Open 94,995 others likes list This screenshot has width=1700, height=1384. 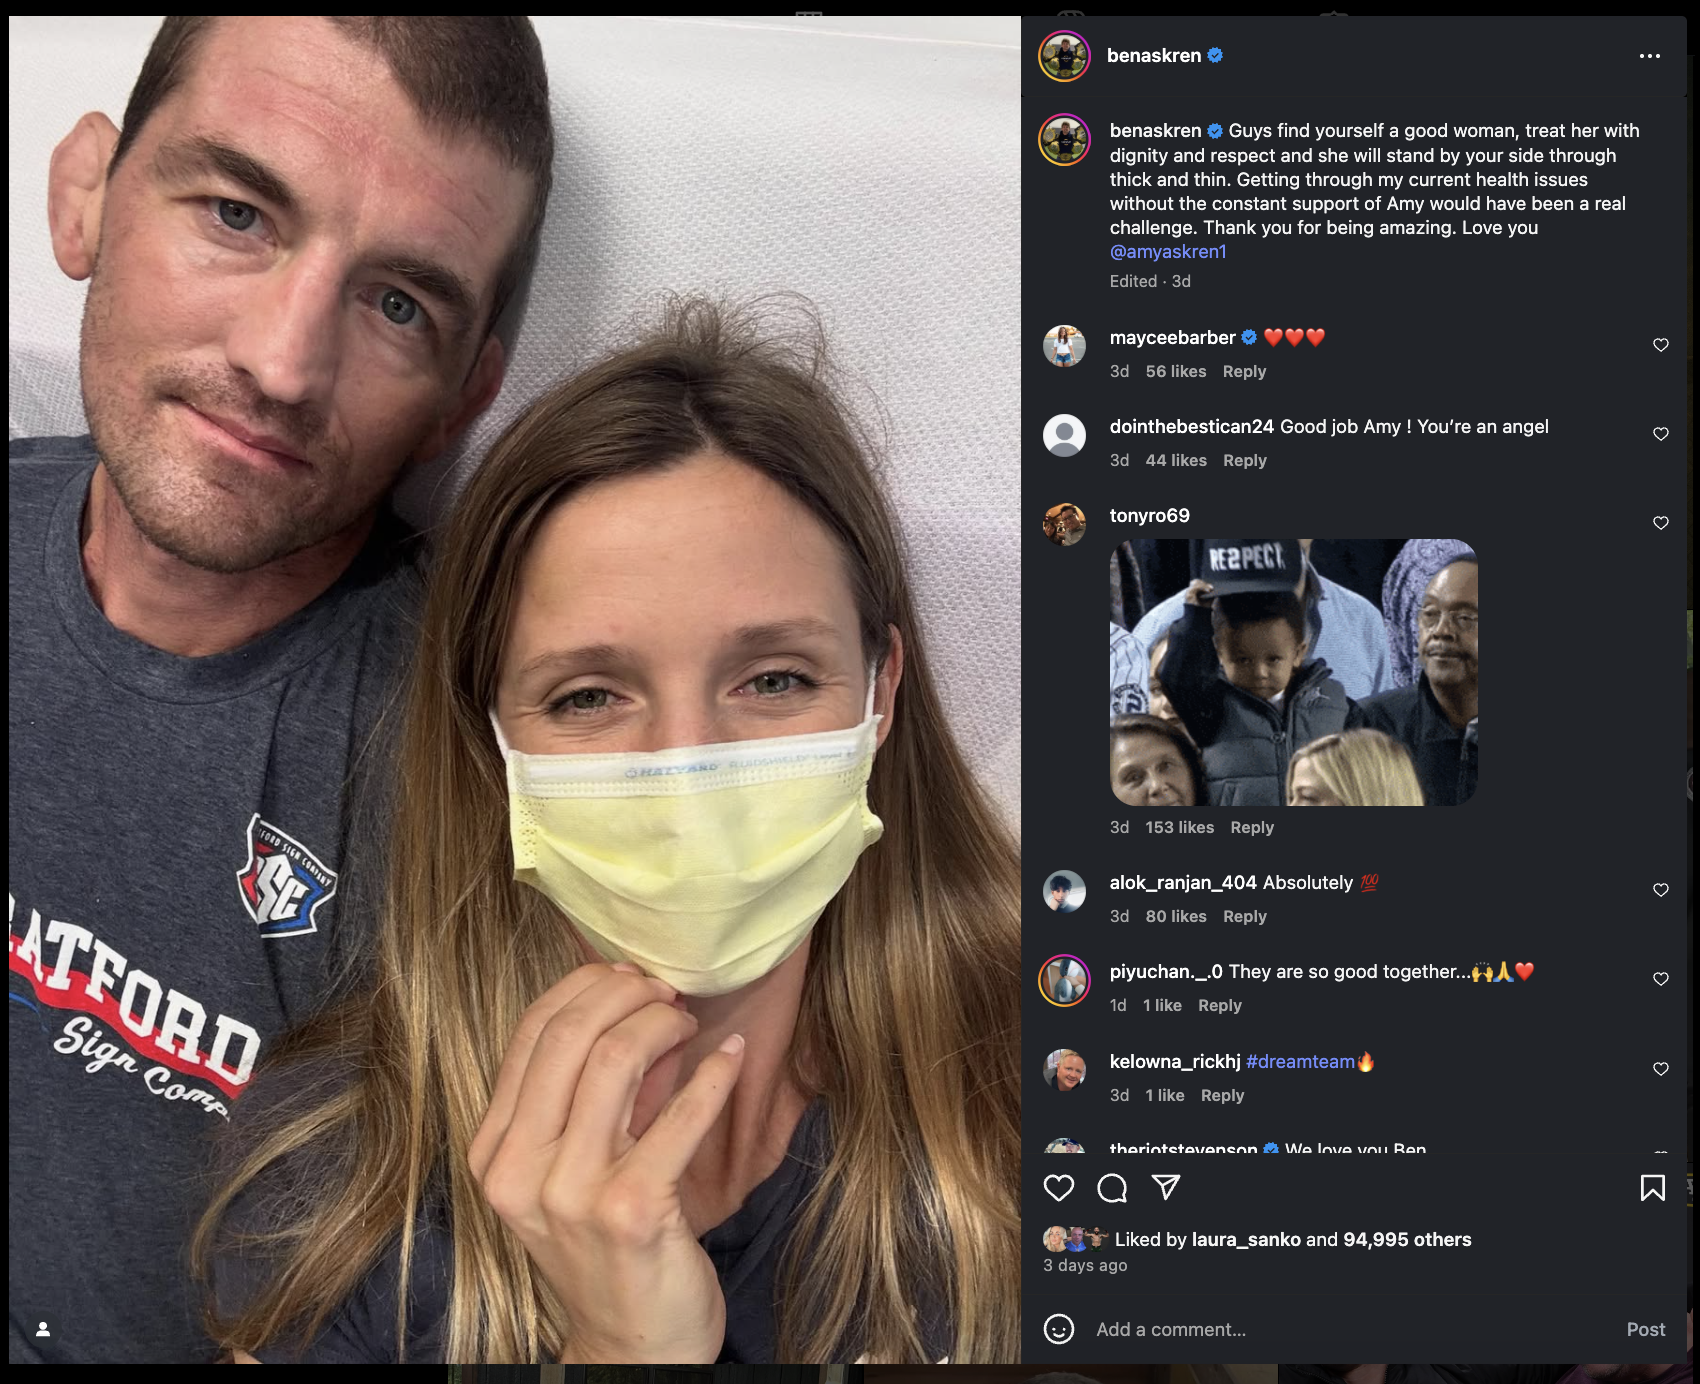(1407, 1240)
